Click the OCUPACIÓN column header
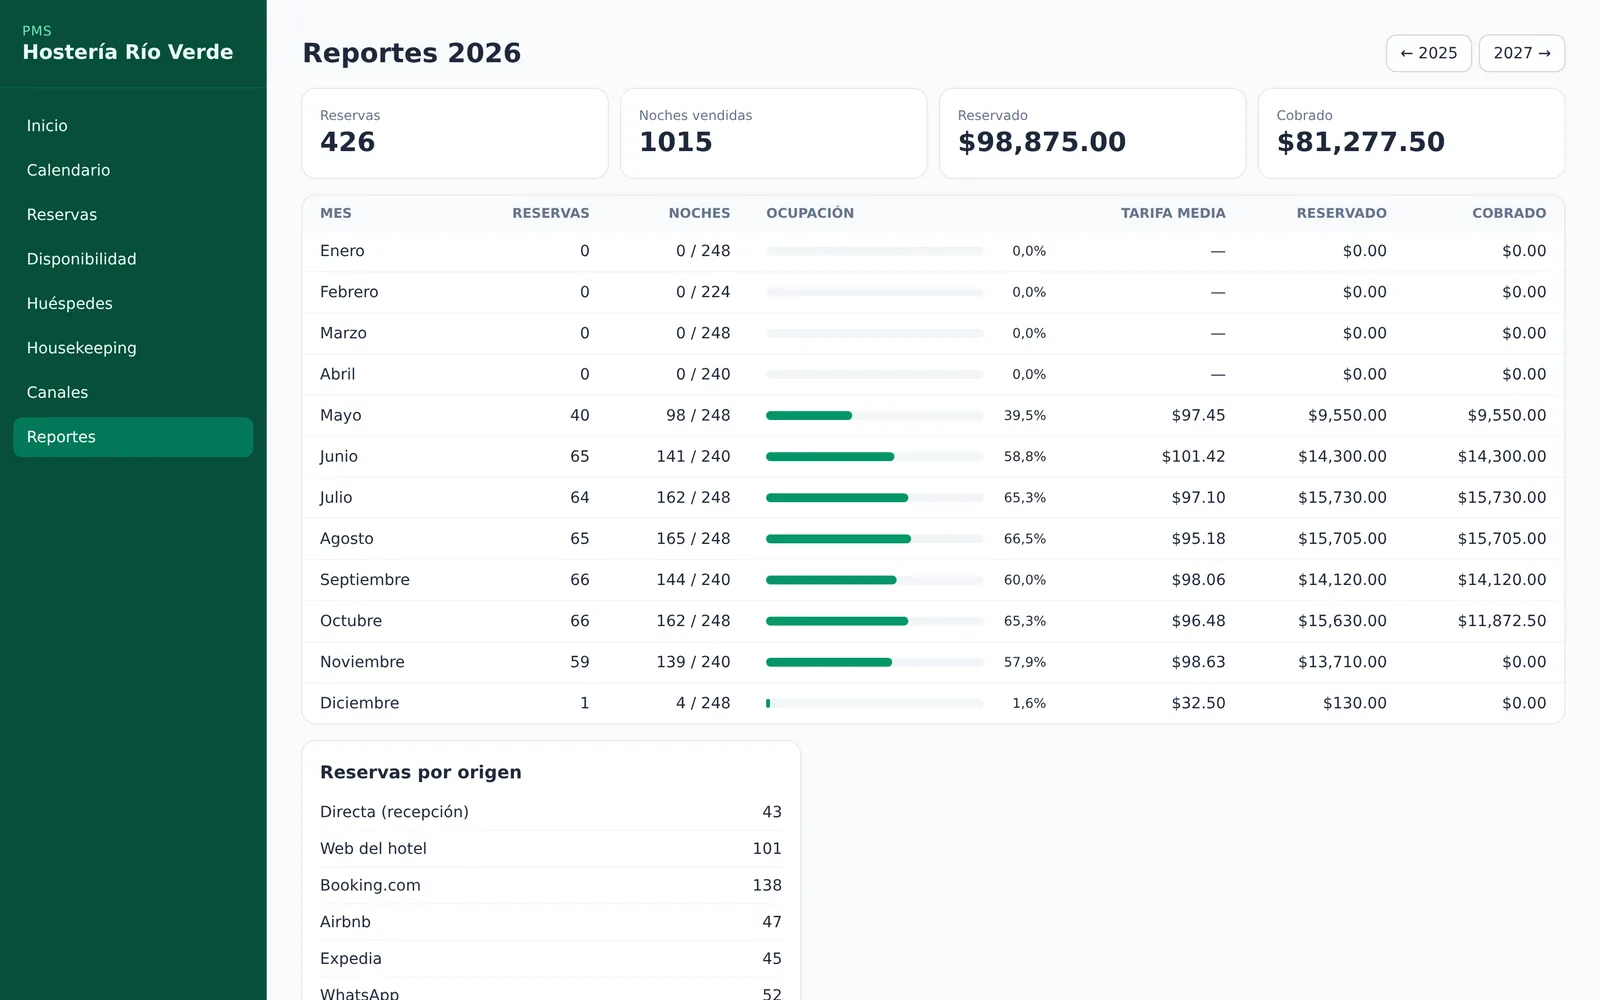The height and width of the screenshot is (1000, 1600). tap(810, 213)
